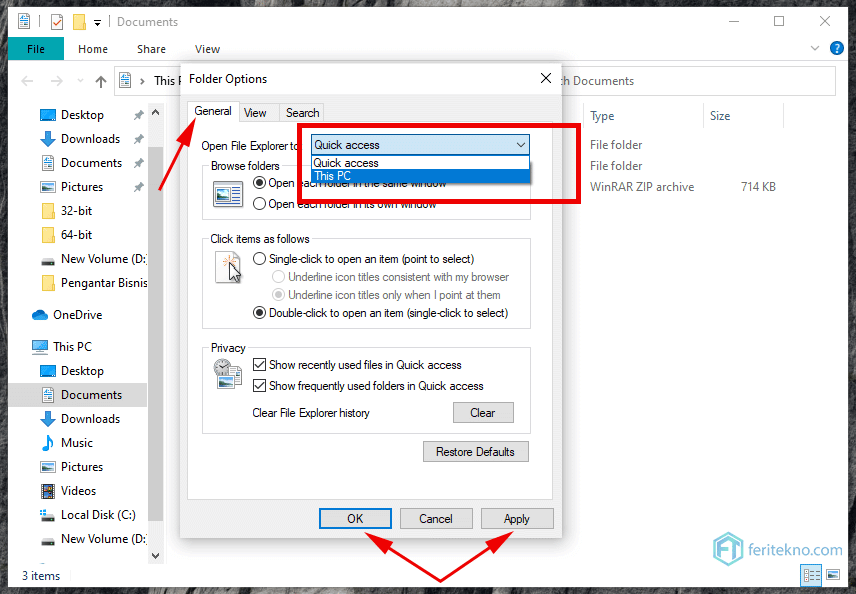Click the Back arrow navigation icon

[x=27, y=82]
